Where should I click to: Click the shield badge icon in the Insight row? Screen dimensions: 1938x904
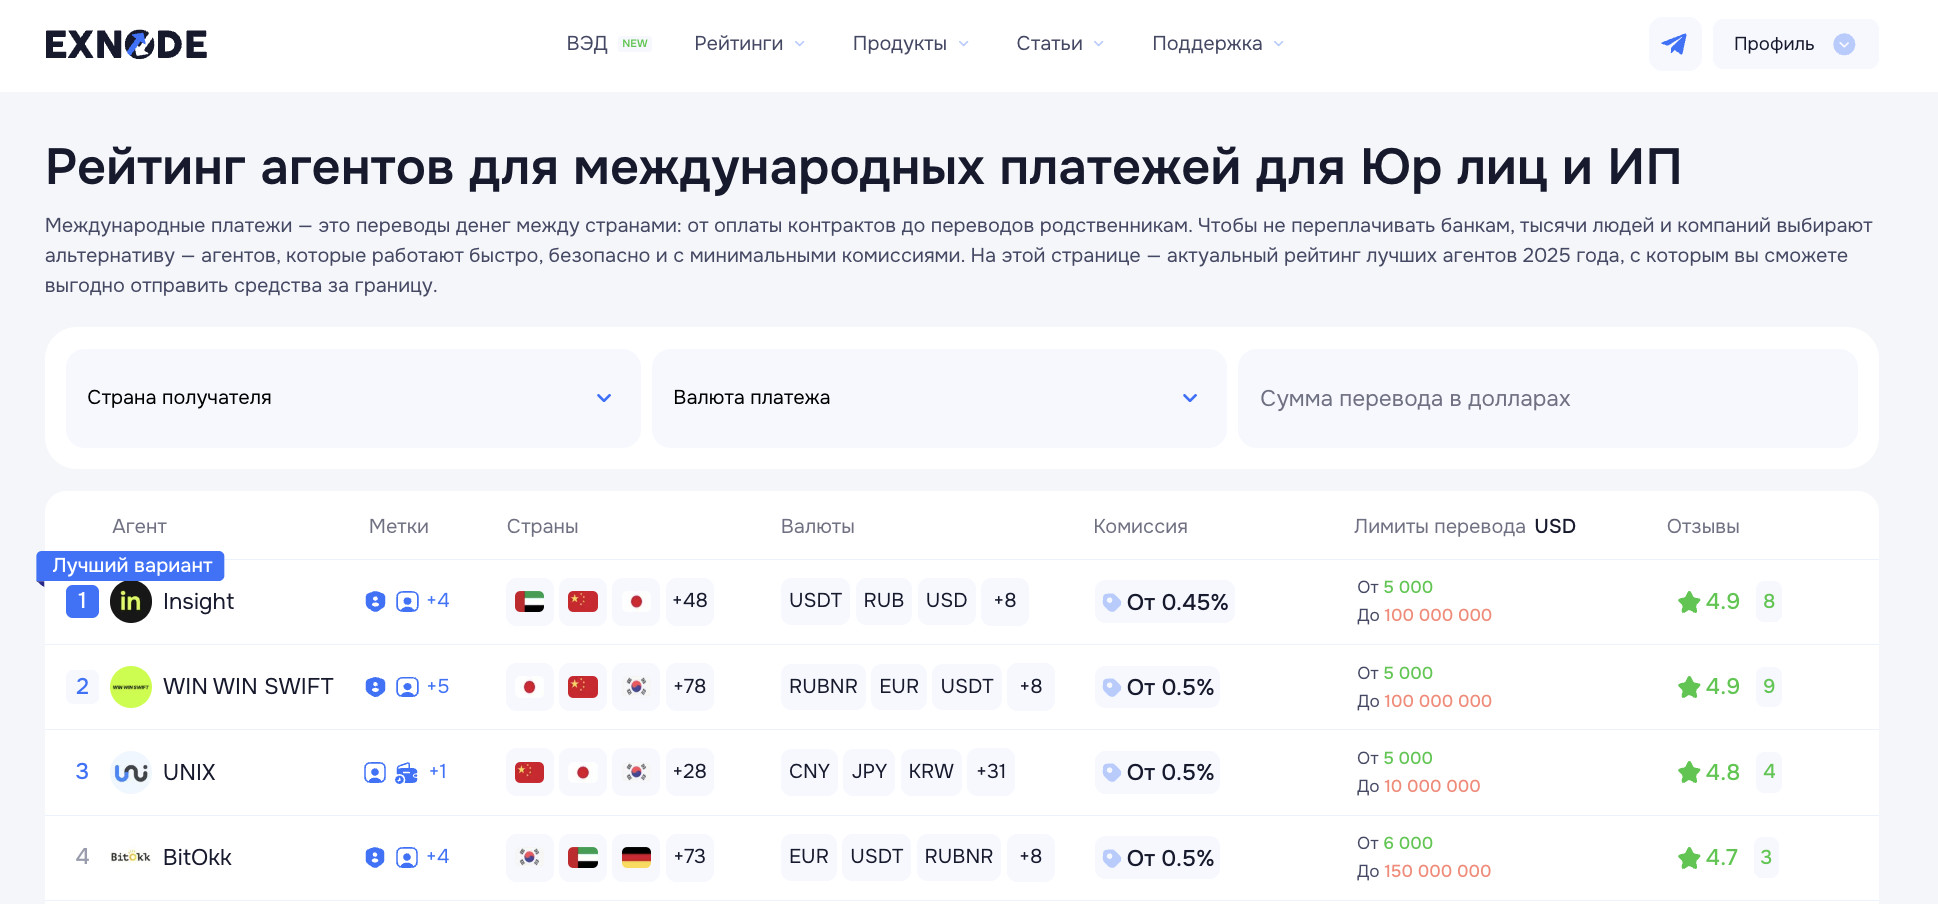pyautogui.click(x=375, y=601)
